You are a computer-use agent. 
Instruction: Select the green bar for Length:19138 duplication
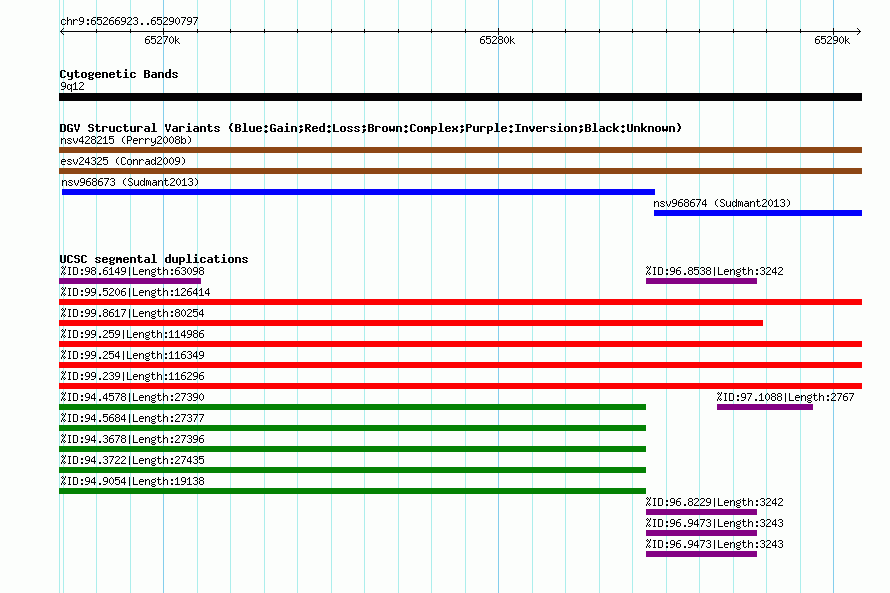coord(352,491)
